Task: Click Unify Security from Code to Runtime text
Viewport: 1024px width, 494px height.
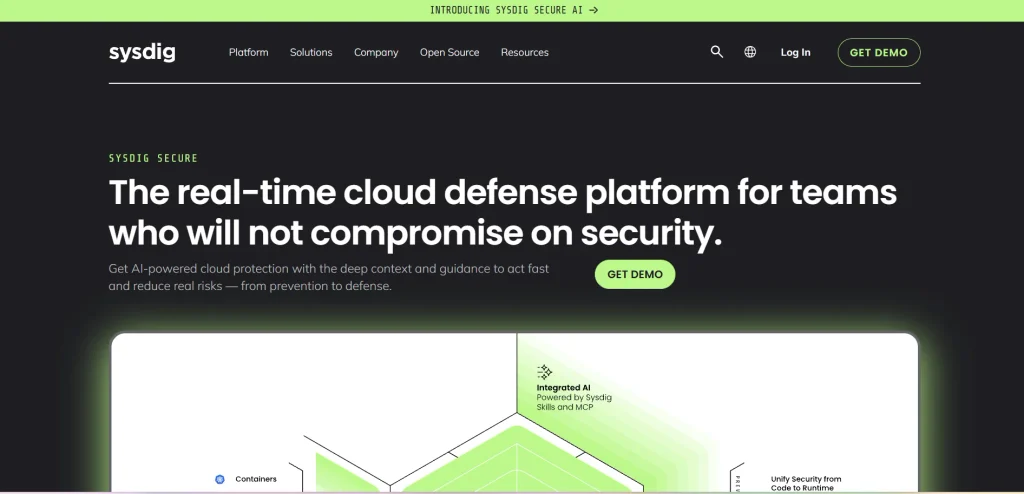Action: [x=806, y=484]
